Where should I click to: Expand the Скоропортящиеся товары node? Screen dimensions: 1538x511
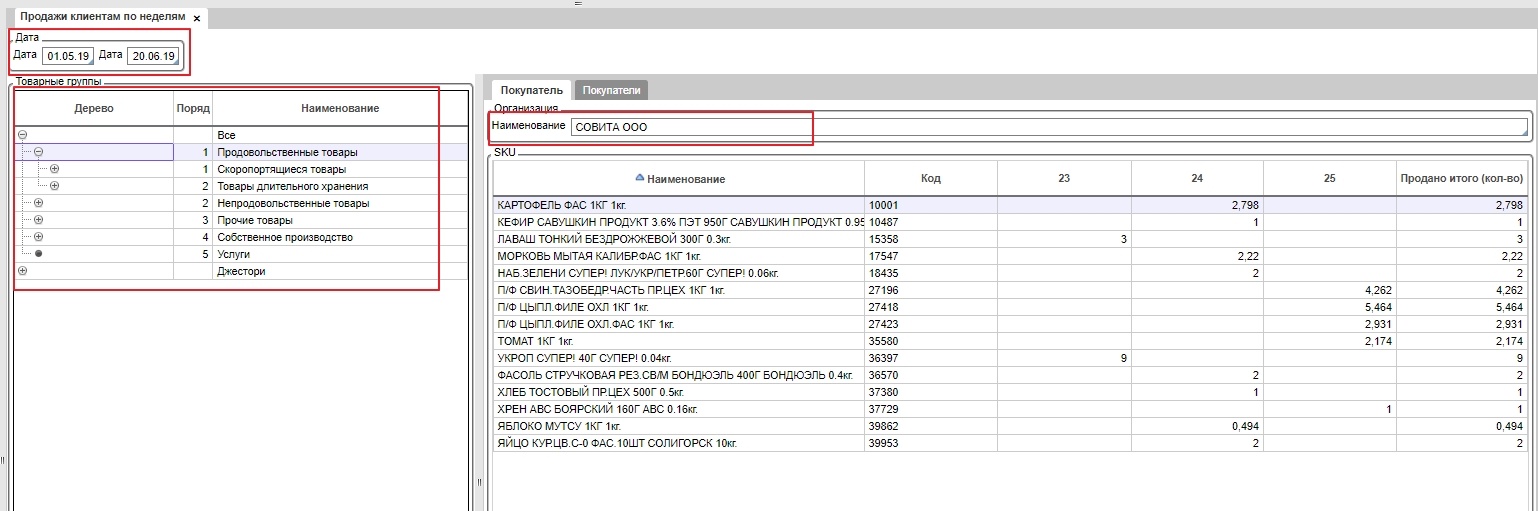[55, 169]
